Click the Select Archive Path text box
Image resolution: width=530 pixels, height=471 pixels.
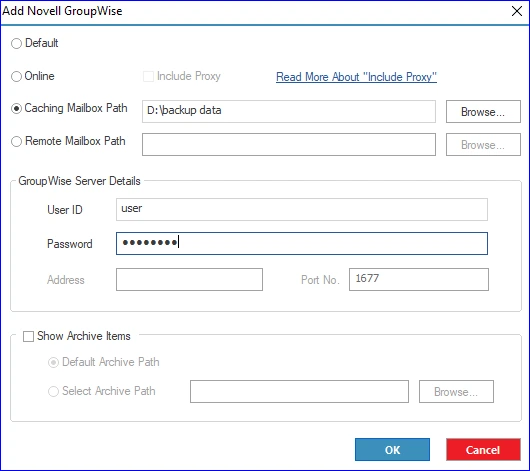pyautogui.click(x=299, y=392)
